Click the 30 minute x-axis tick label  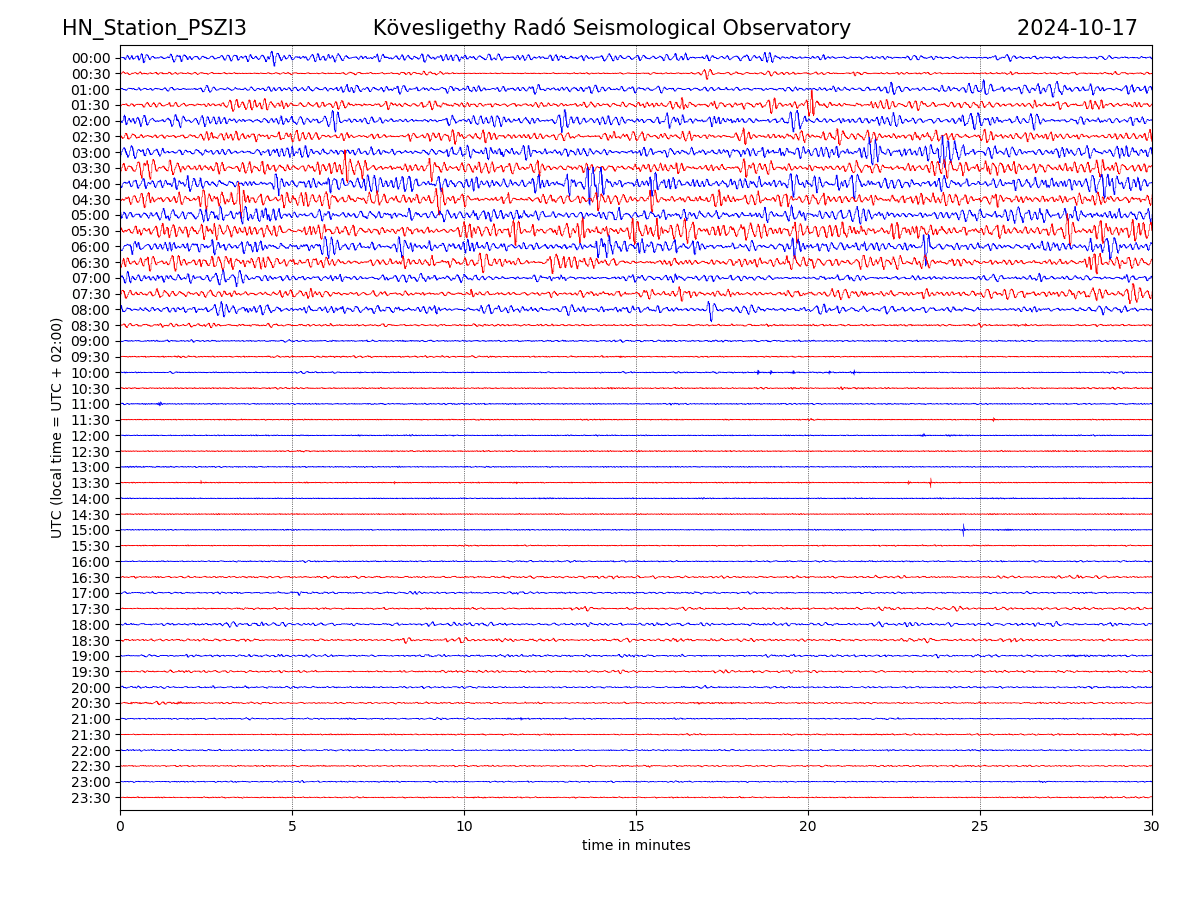(x=1152, y=827)
